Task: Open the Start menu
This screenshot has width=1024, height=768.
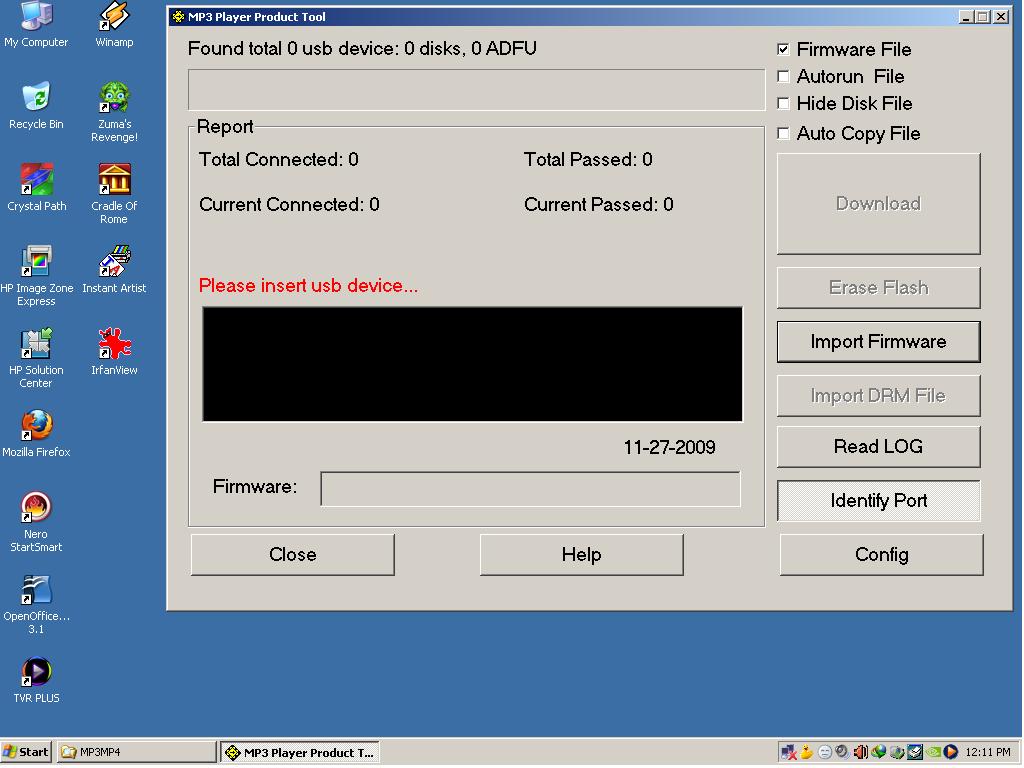Action: [x=25, y=751]
